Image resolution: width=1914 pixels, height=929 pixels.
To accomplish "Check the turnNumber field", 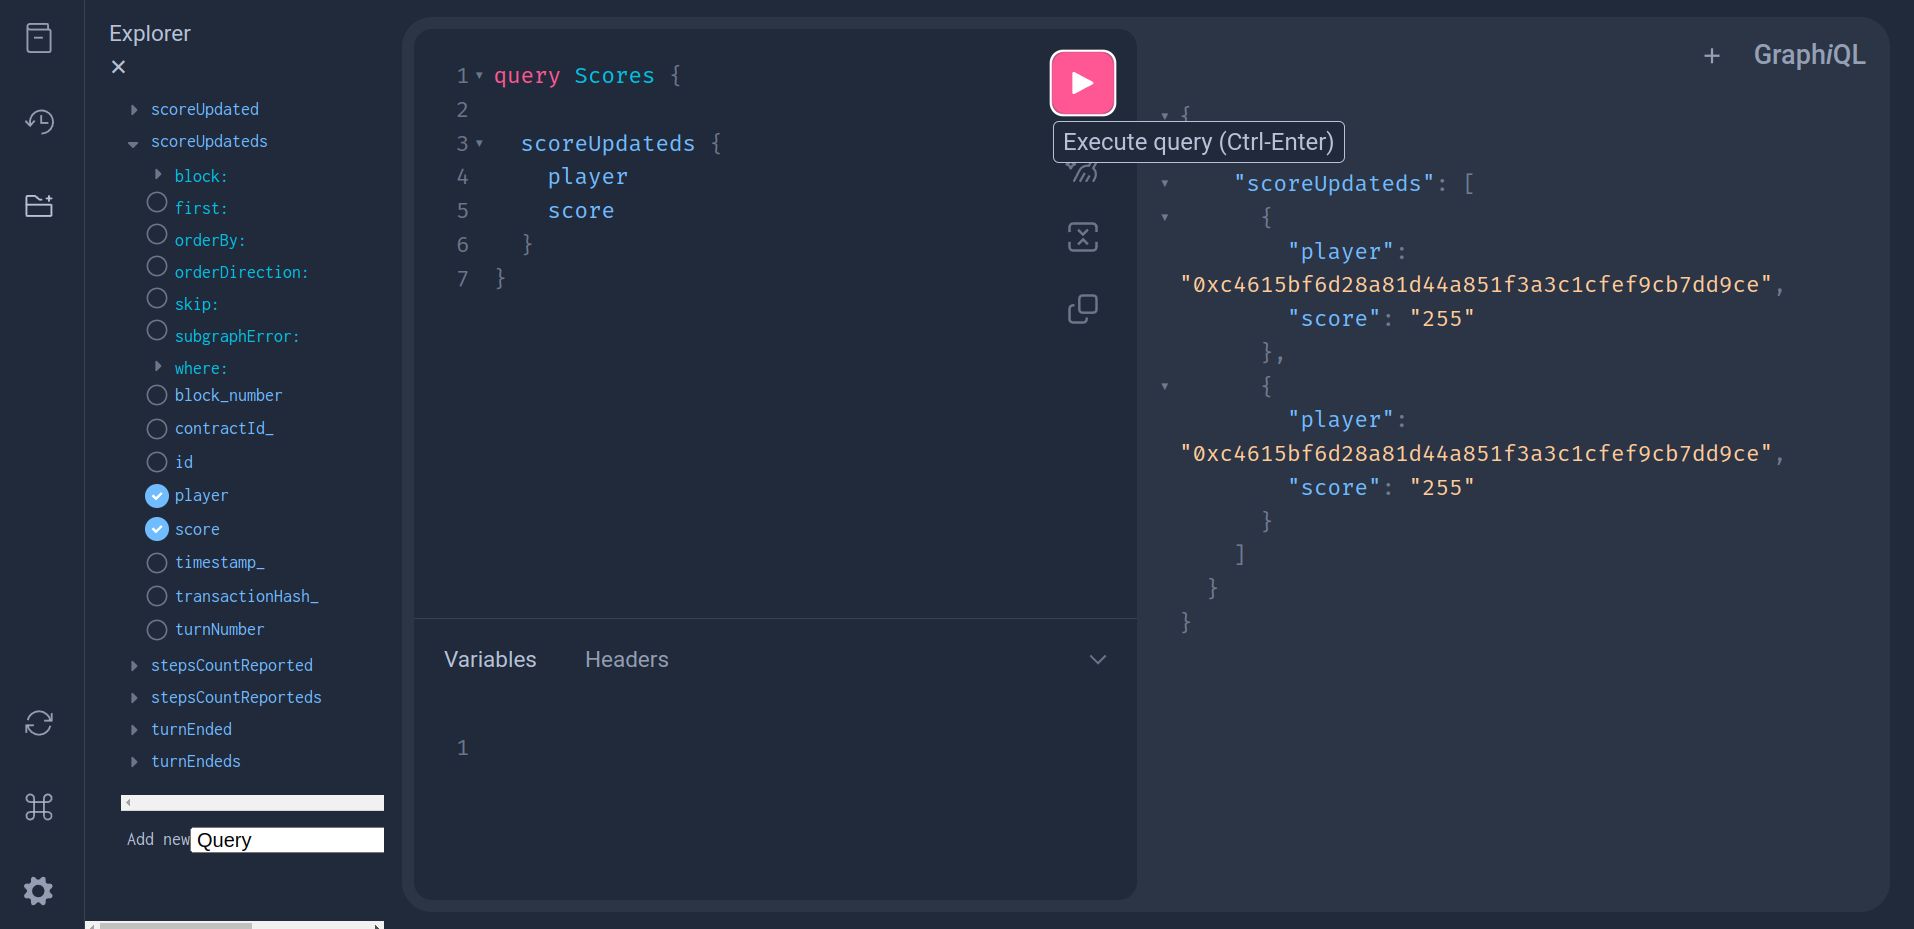I will click(157, 630).
